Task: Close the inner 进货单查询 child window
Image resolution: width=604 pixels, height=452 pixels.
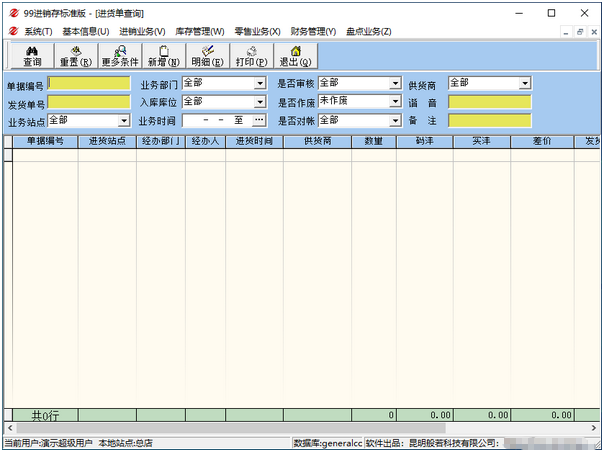Action: coord(594,32)
